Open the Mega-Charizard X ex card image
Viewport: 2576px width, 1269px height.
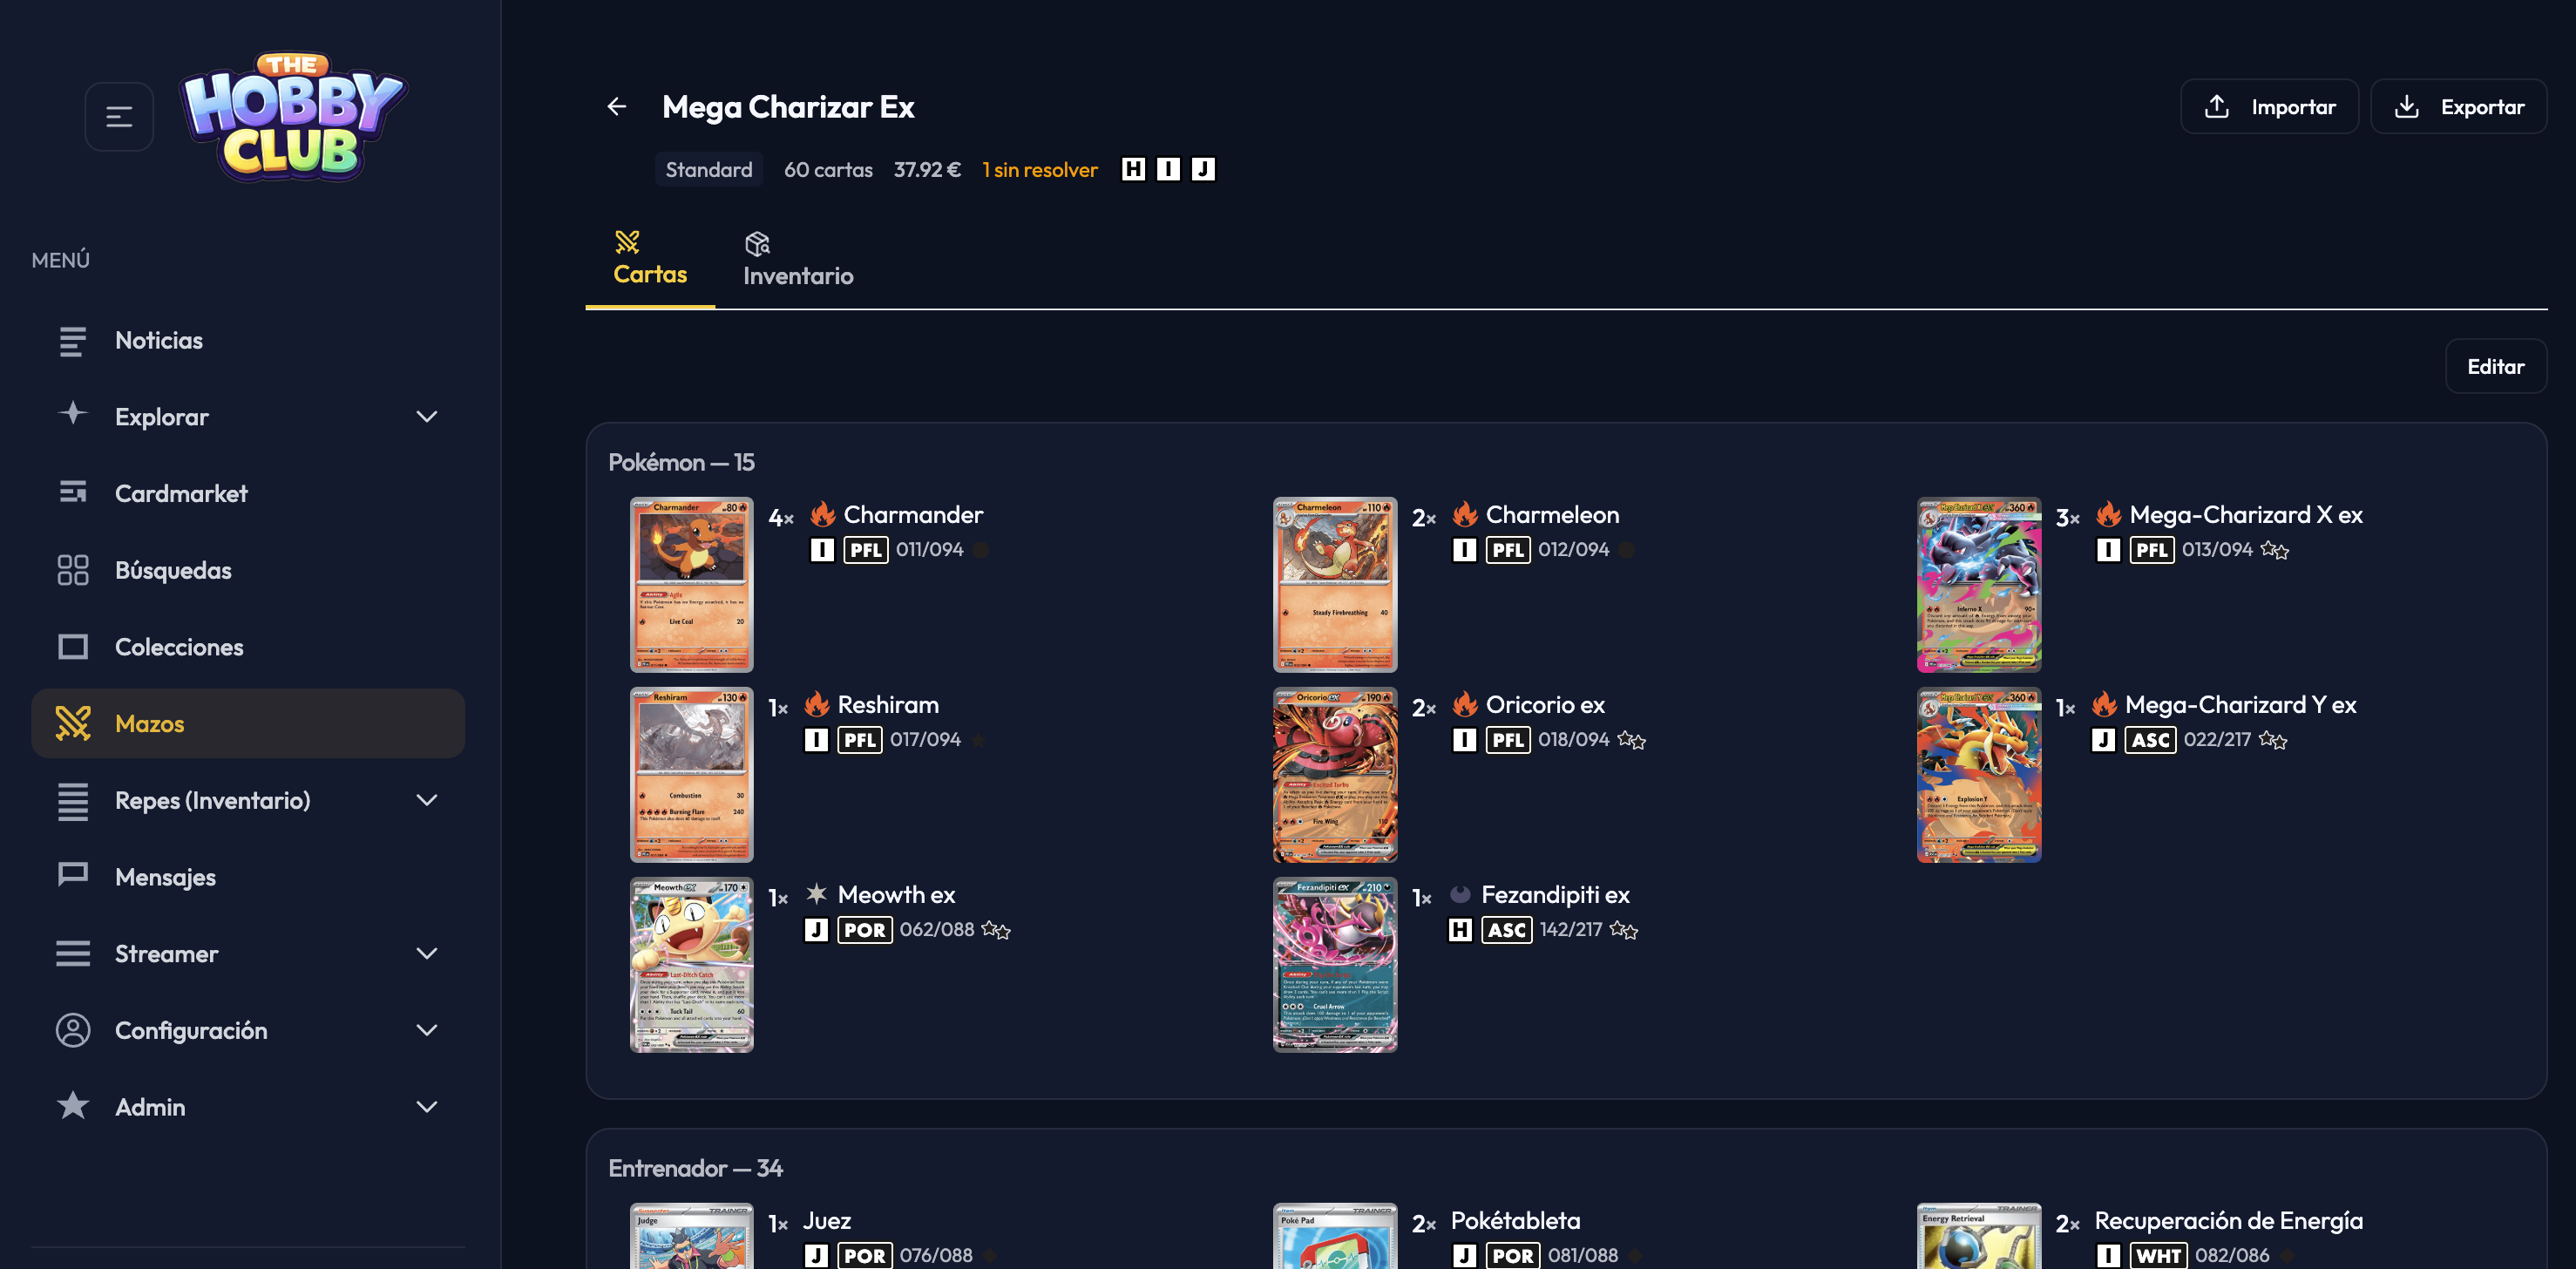tap(1979, 585)
